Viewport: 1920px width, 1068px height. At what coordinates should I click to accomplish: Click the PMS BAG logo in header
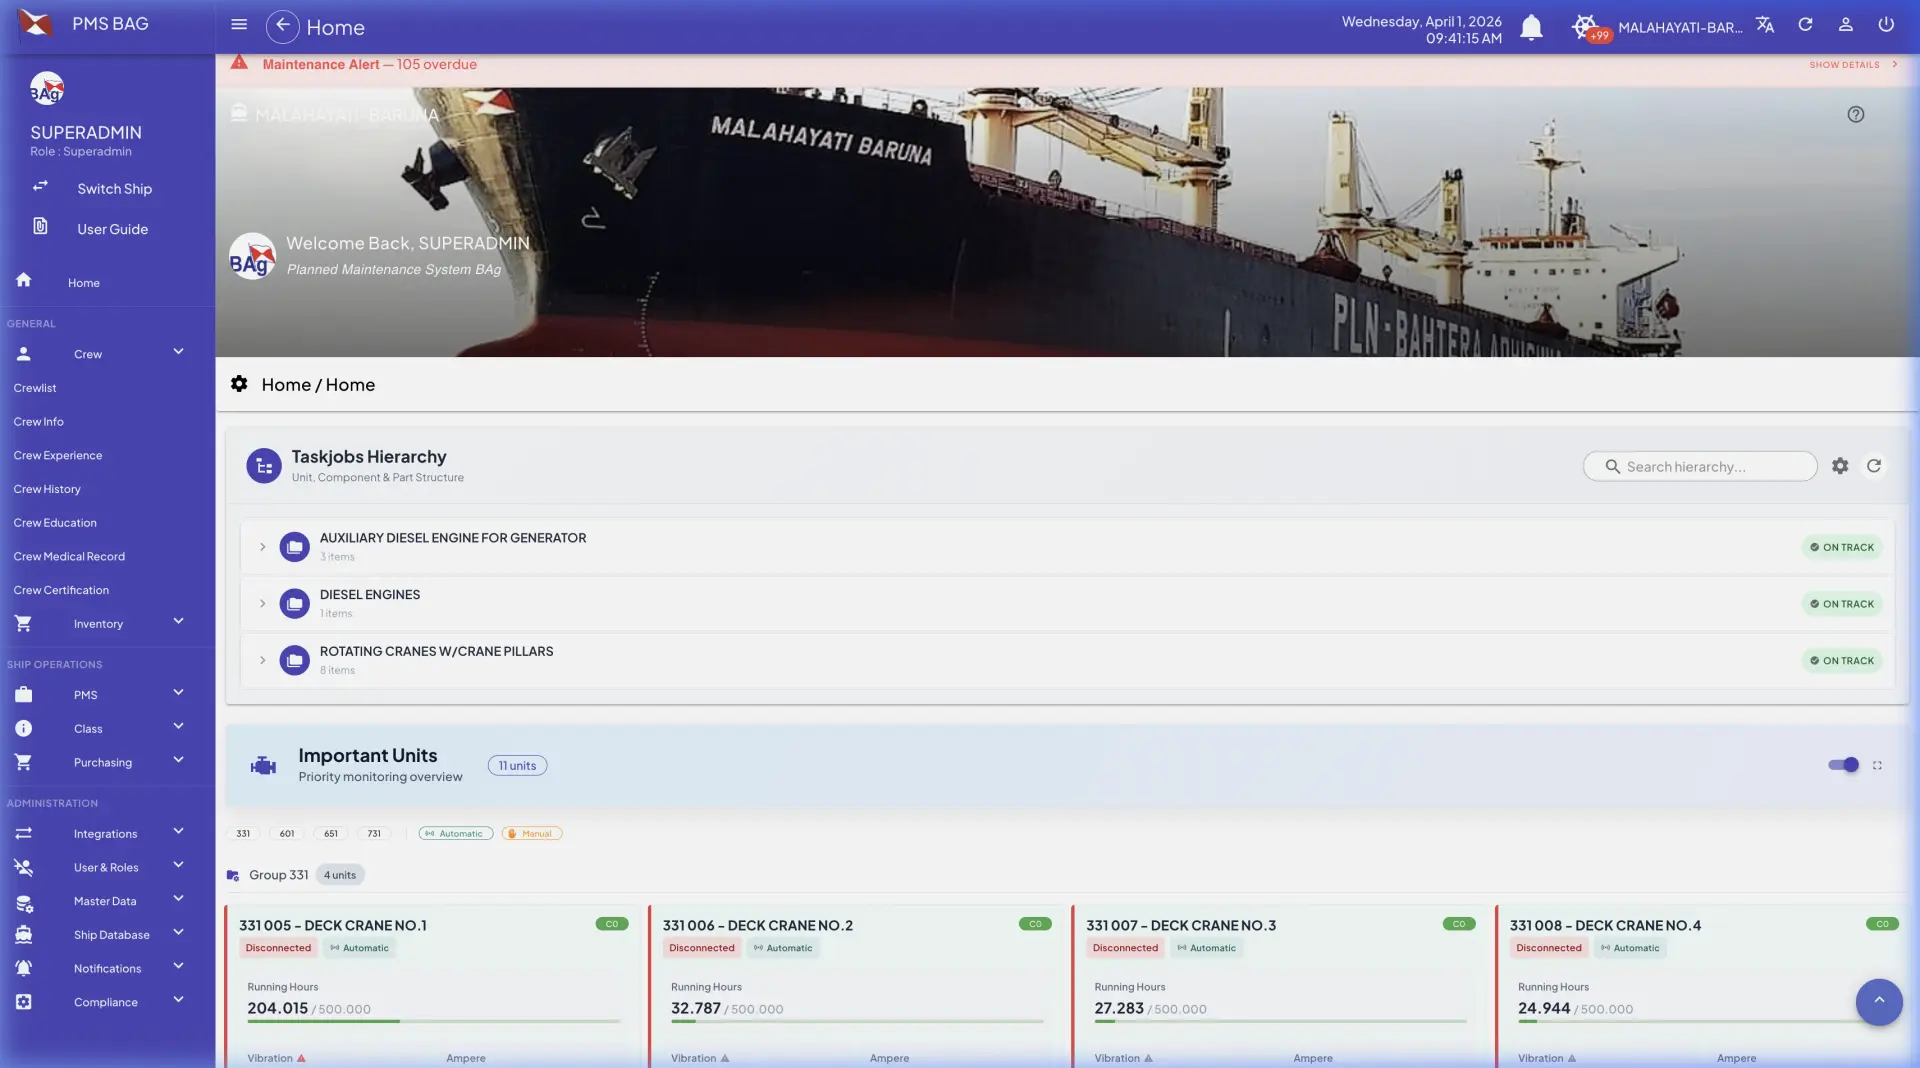coord(36,24)
